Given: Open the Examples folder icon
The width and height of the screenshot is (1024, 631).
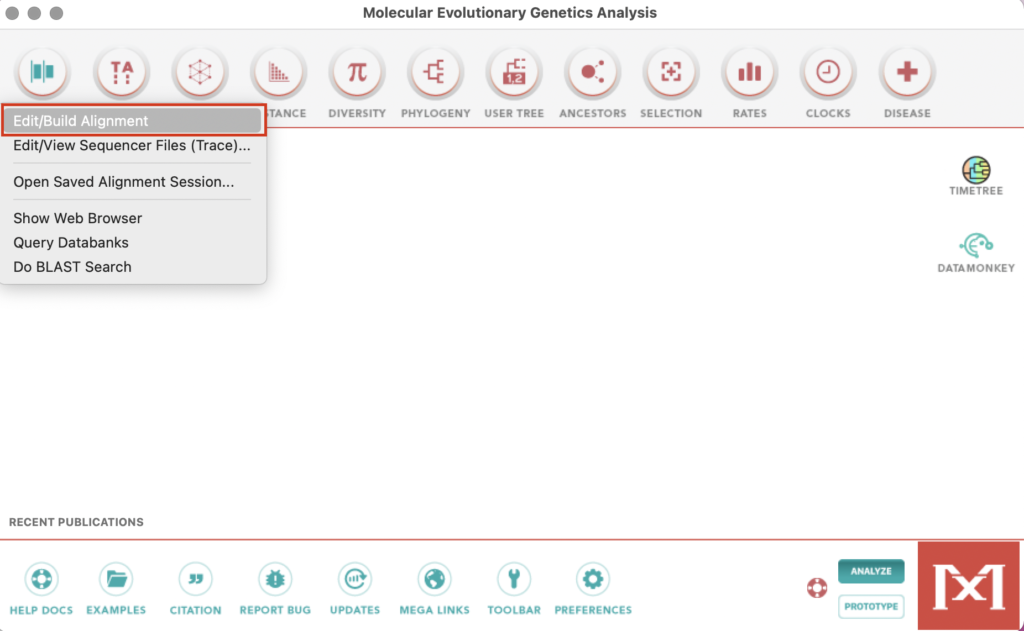Looking at the screenshot, I should tap(116, 579).
